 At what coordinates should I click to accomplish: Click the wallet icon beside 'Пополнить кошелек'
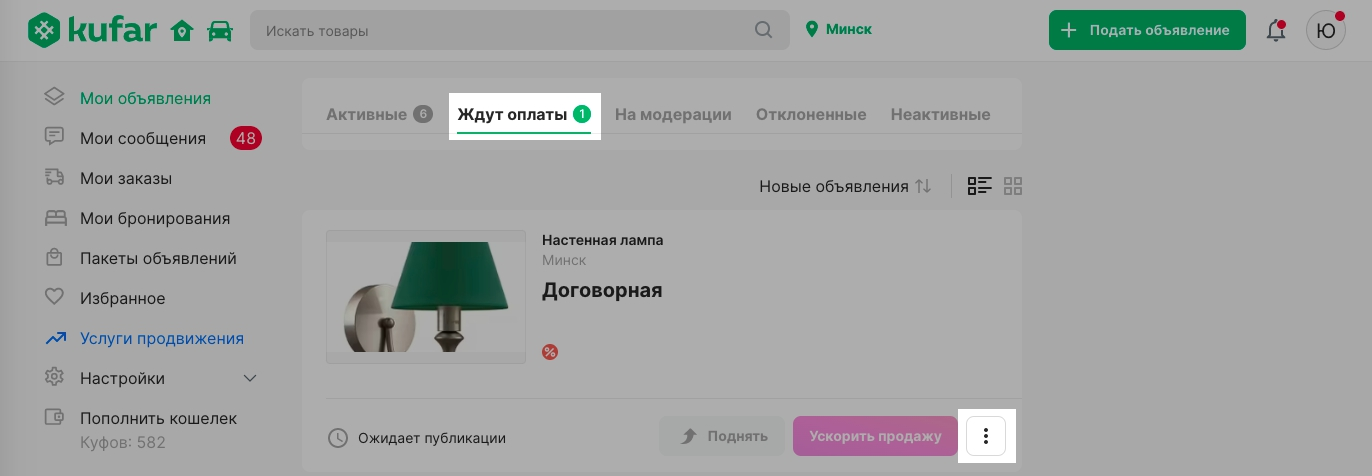[54, 417]
